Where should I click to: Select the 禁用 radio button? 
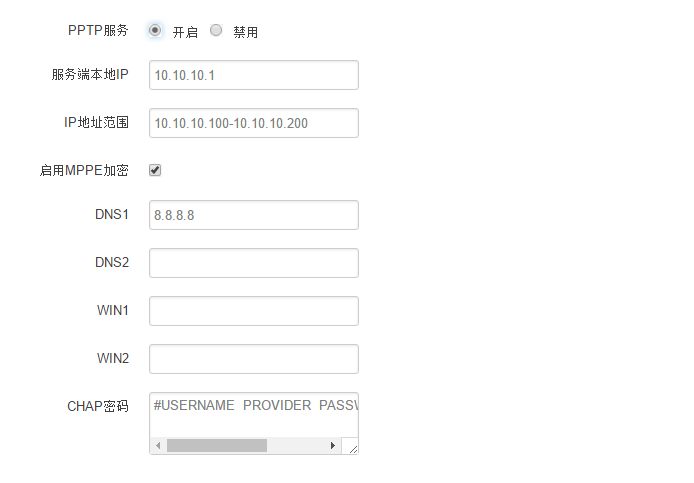click(216, 30)
